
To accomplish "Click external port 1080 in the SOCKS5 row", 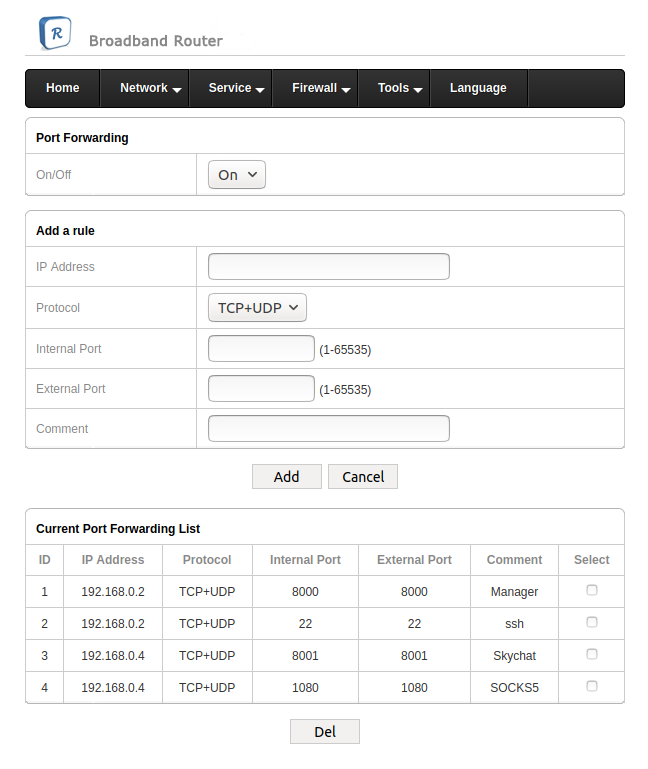I will [414, 688].
